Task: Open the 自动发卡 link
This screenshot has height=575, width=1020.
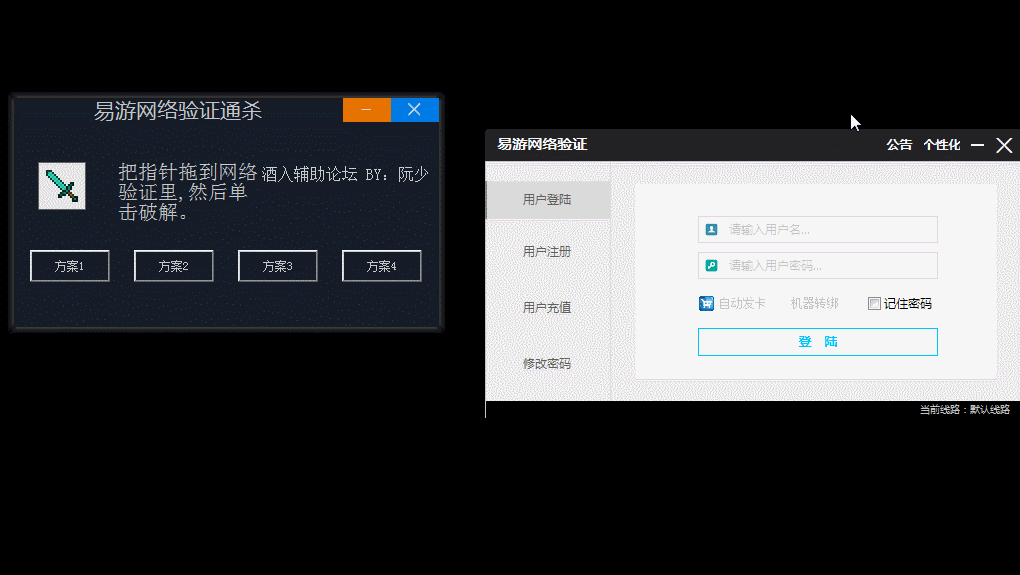Action: [742, 304]
